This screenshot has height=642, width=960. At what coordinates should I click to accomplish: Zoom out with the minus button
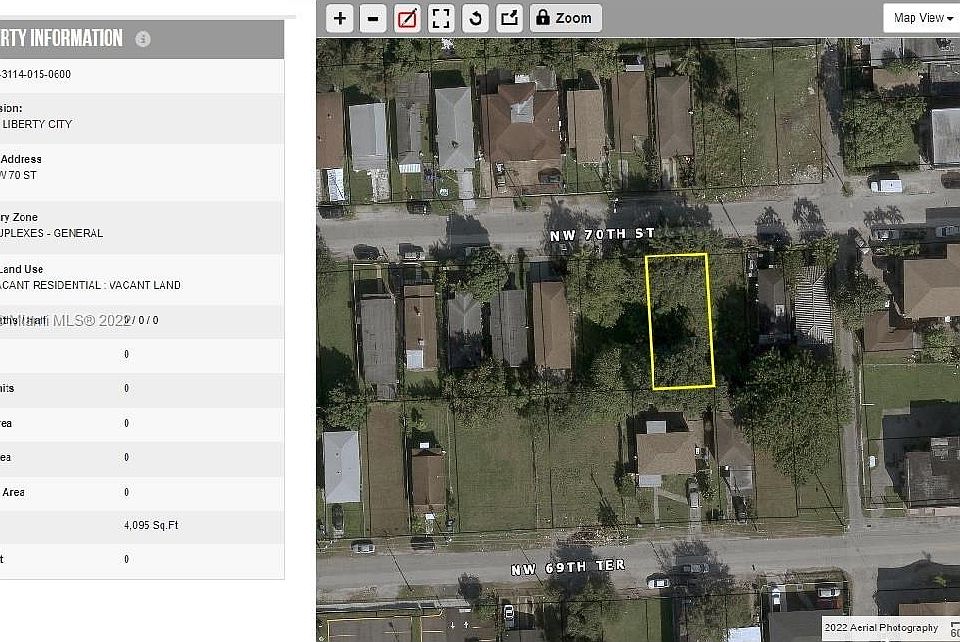(x=372, y=18)
